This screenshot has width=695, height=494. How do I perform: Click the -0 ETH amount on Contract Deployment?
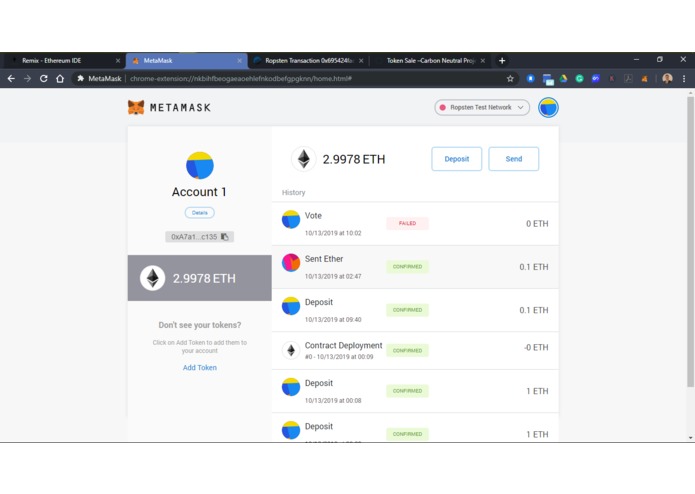coord(536,347)
